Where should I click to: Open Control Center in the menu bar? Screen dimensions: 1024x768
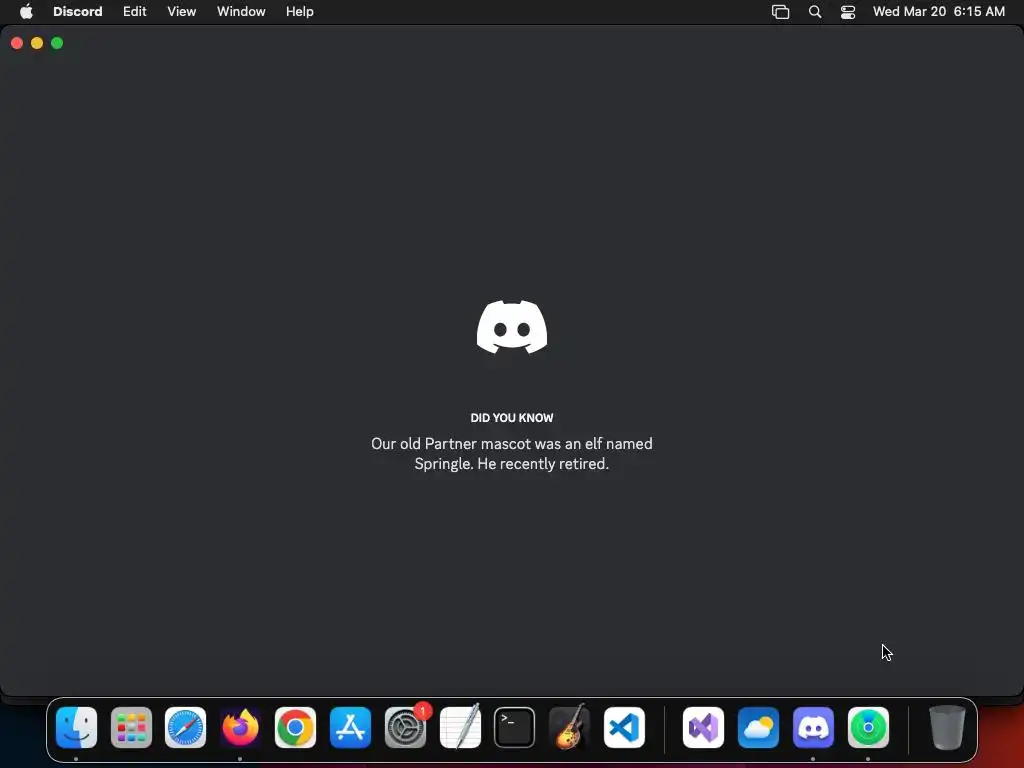848,12
